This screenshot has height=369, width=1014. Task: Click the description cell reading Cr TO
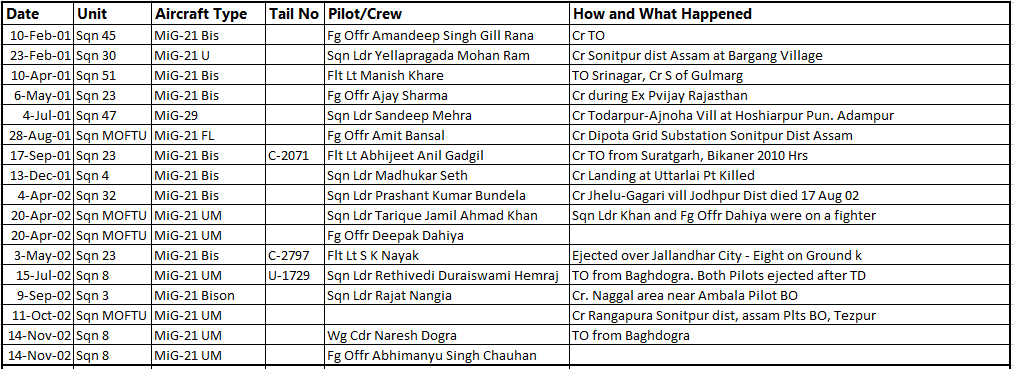point(791,36)
